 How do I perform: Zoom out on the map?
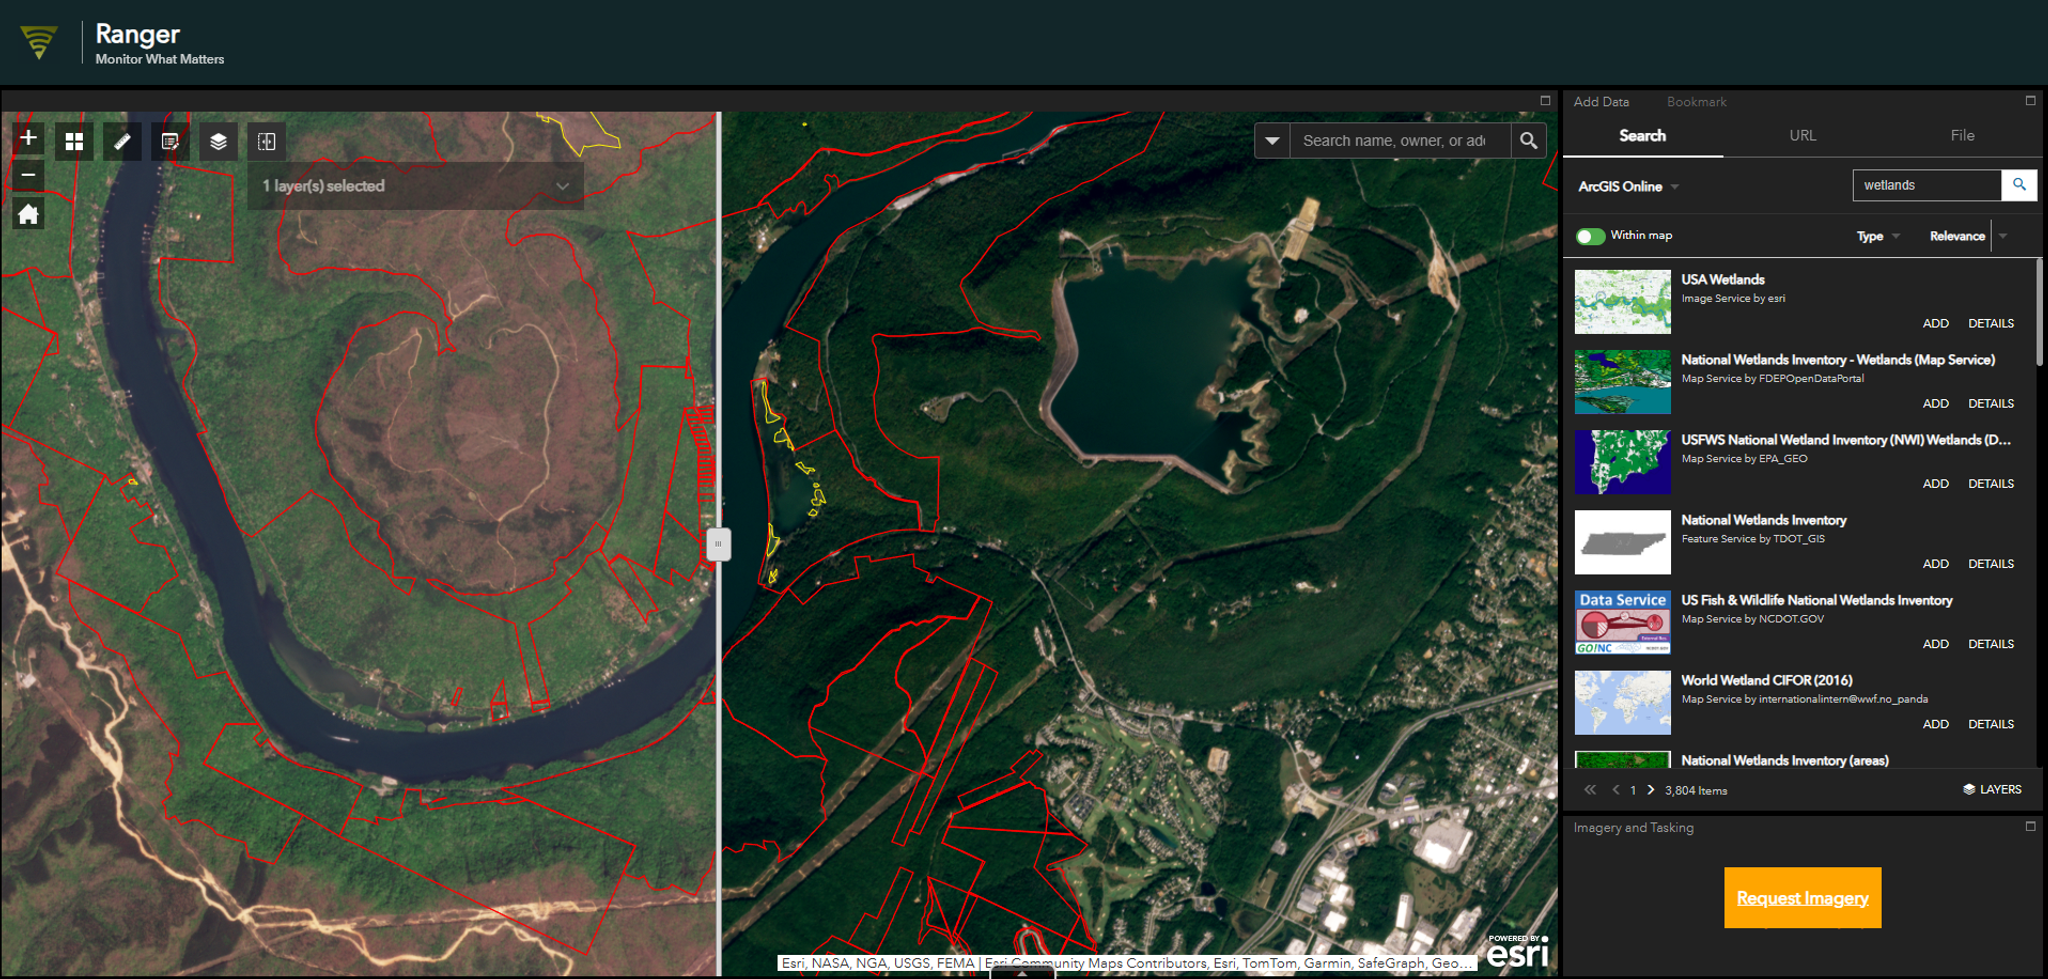28,175
